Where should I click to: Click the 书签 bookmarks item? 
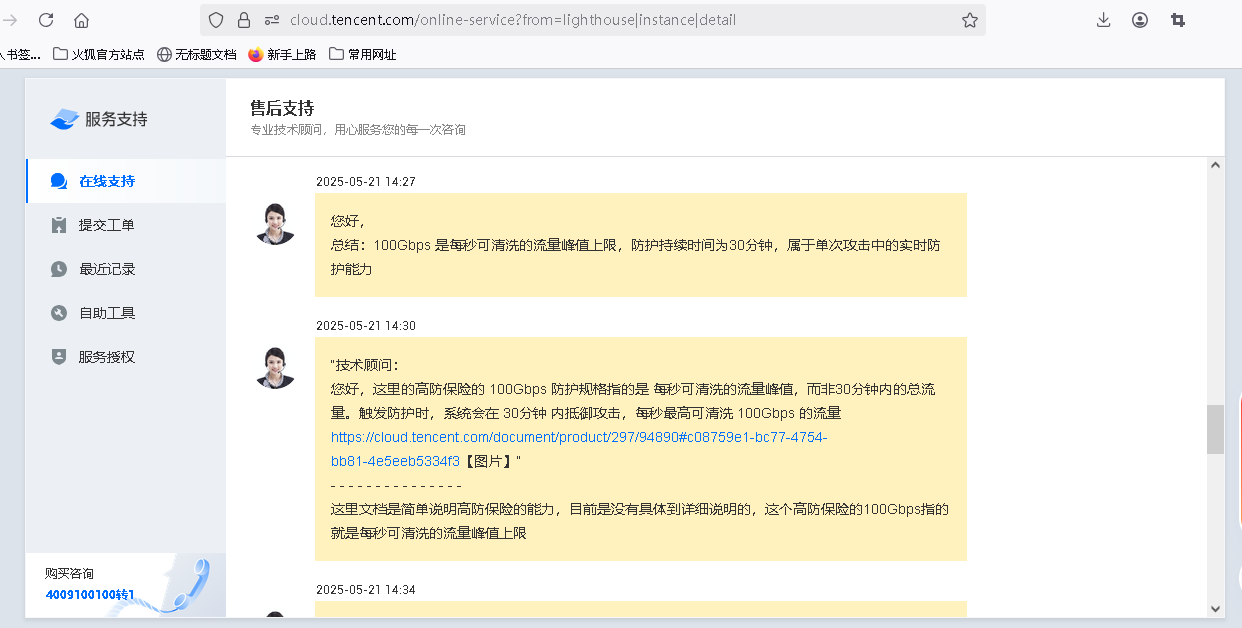(x=21, y=54)
